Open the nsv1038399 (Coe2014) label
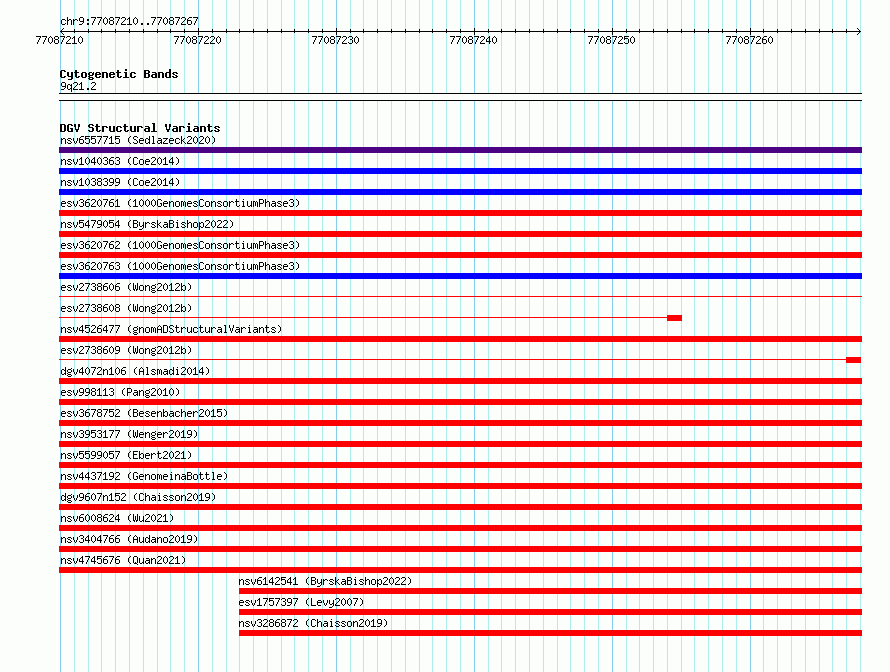Screen dimensions: 890x672 point(120,182)
